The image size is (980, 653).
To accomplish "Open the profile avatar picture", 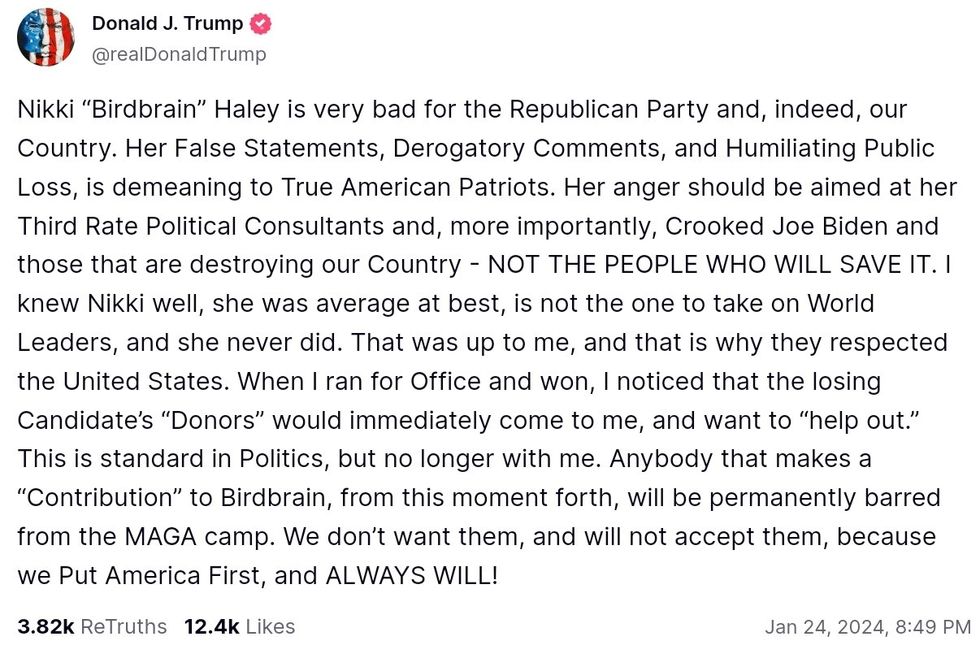I will tap(45, 38).
